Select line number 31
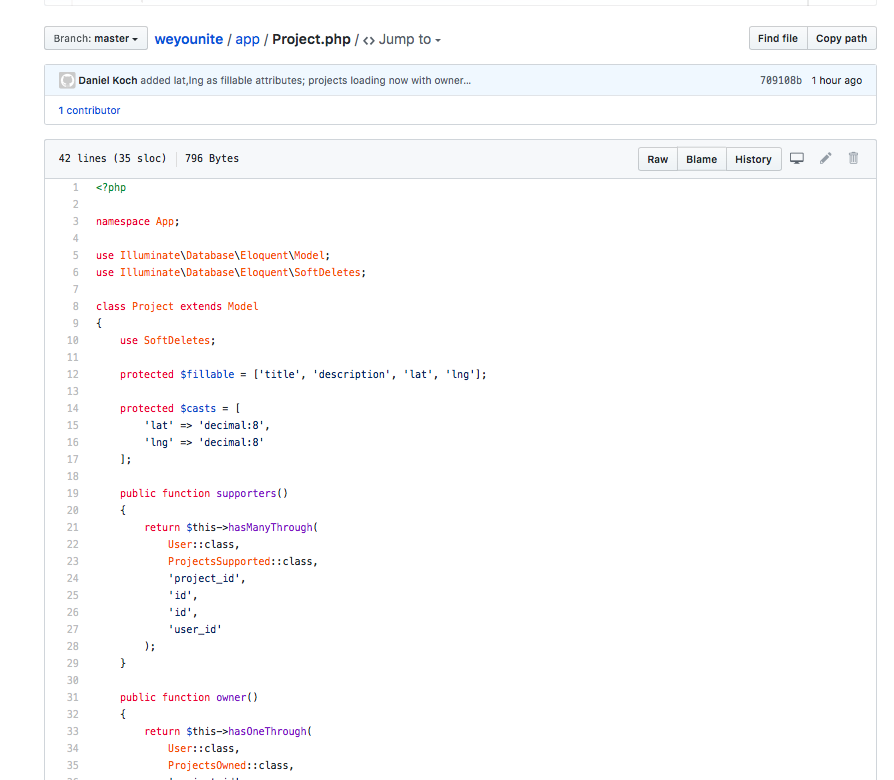Image resolution: width=894 pixels, height=780 pixels. click(72, 697)
